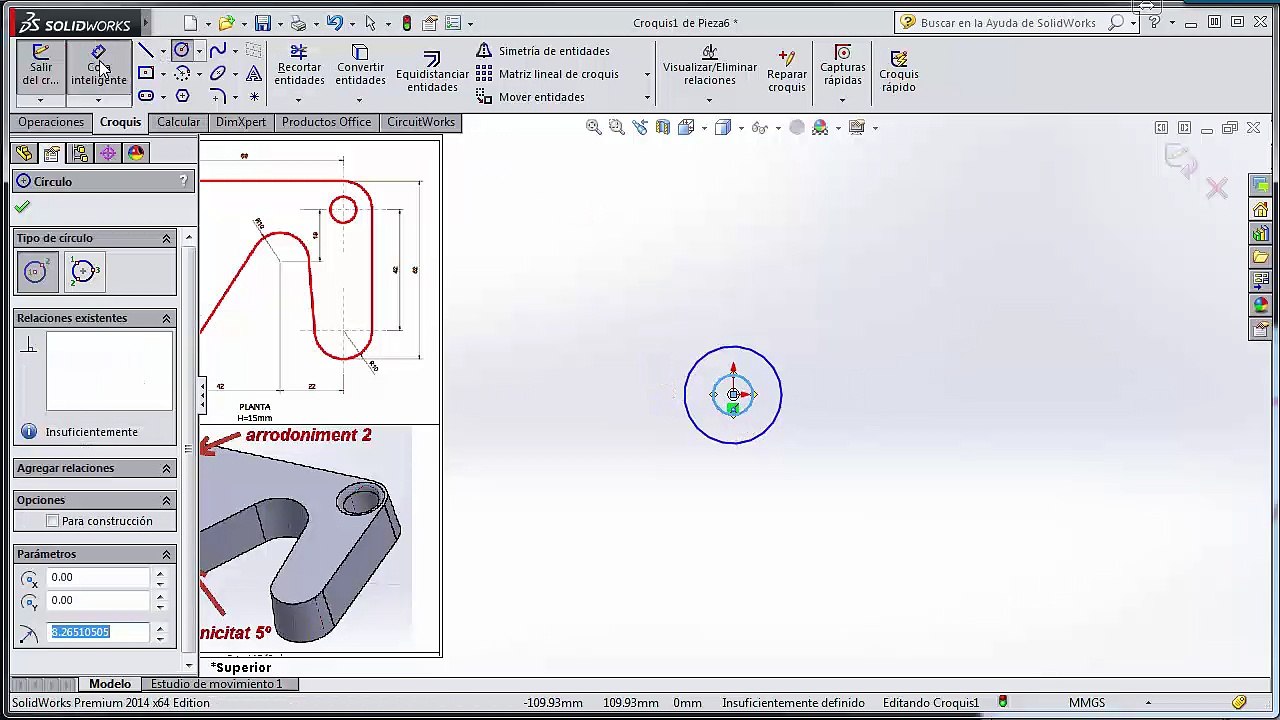1280x720 pixels.
Task: Click Matriz lineal de croquis
Action: coord(548,74)
